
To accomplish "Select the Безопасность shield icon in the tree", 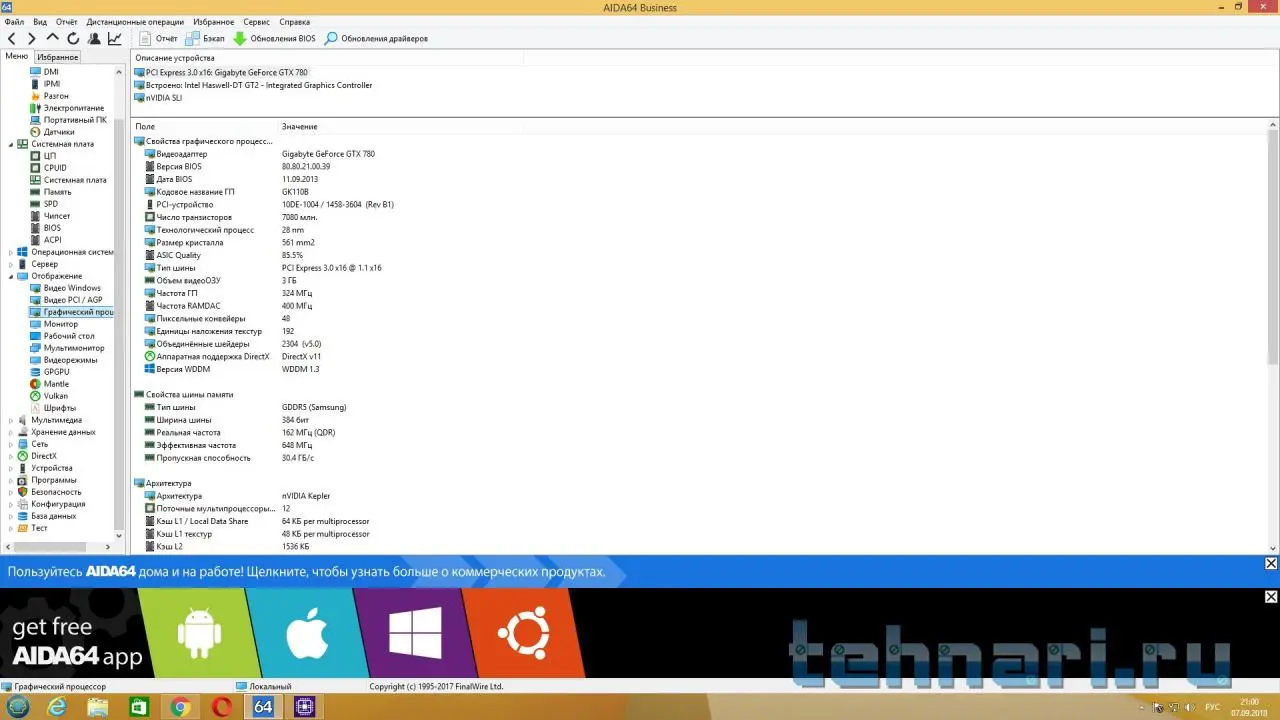I will click(x=23, y=492).
